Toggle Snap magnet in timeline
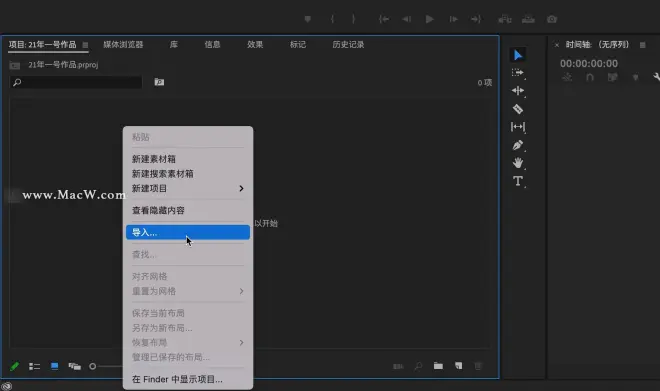This screenshot has height=391, width=660. pos(590,77)
